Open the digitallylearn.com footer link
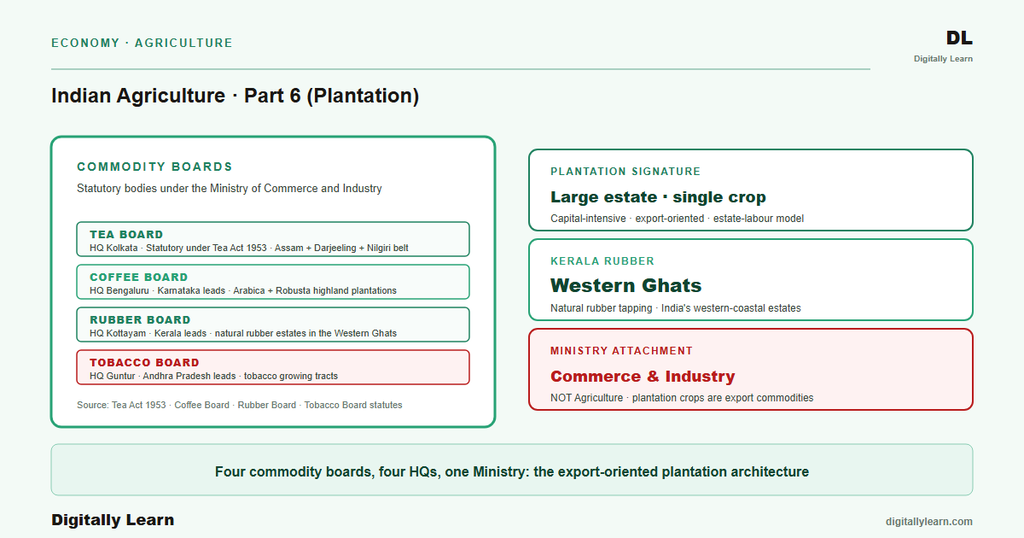 pos(929,522)
